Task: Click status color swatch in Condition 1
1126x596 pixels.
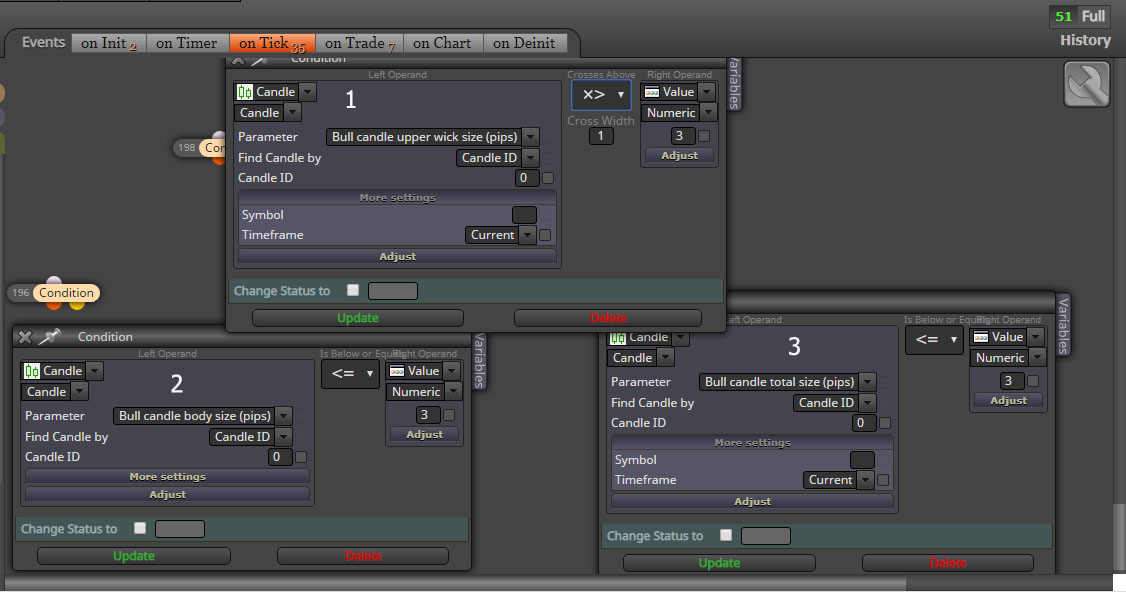Action: pos(393,291)
